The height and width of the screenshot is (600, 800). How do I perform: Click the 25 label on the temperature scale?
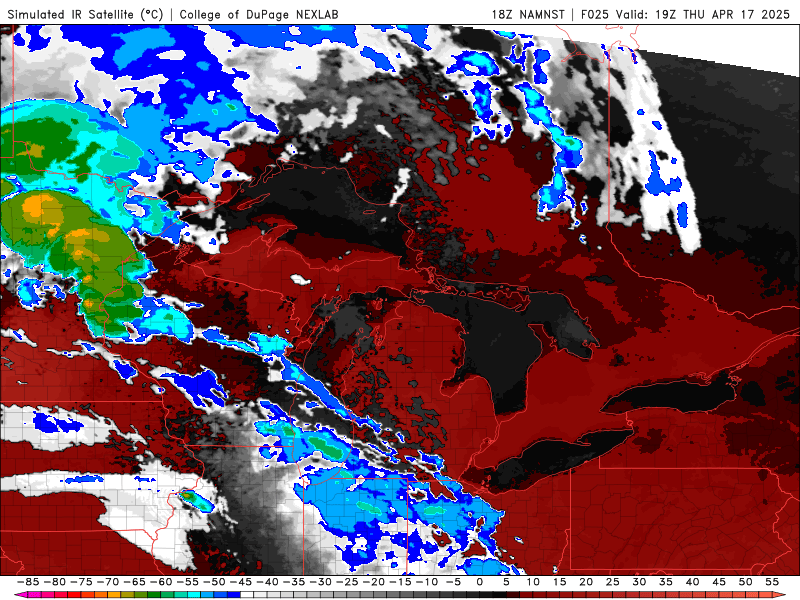click(612, 582)
